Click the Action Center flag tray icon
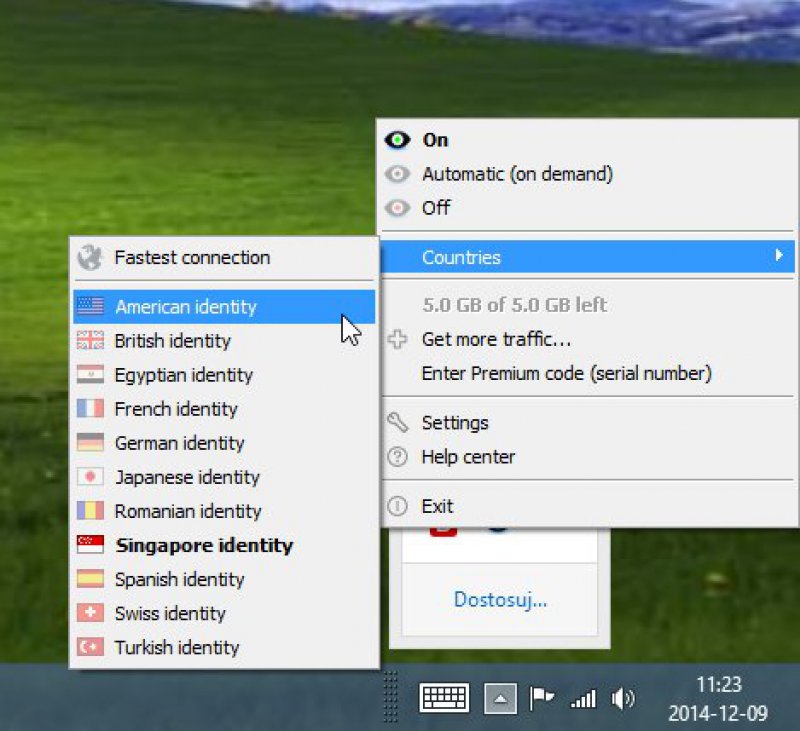This screenshot has width=800, height=731. click(541, 698)
